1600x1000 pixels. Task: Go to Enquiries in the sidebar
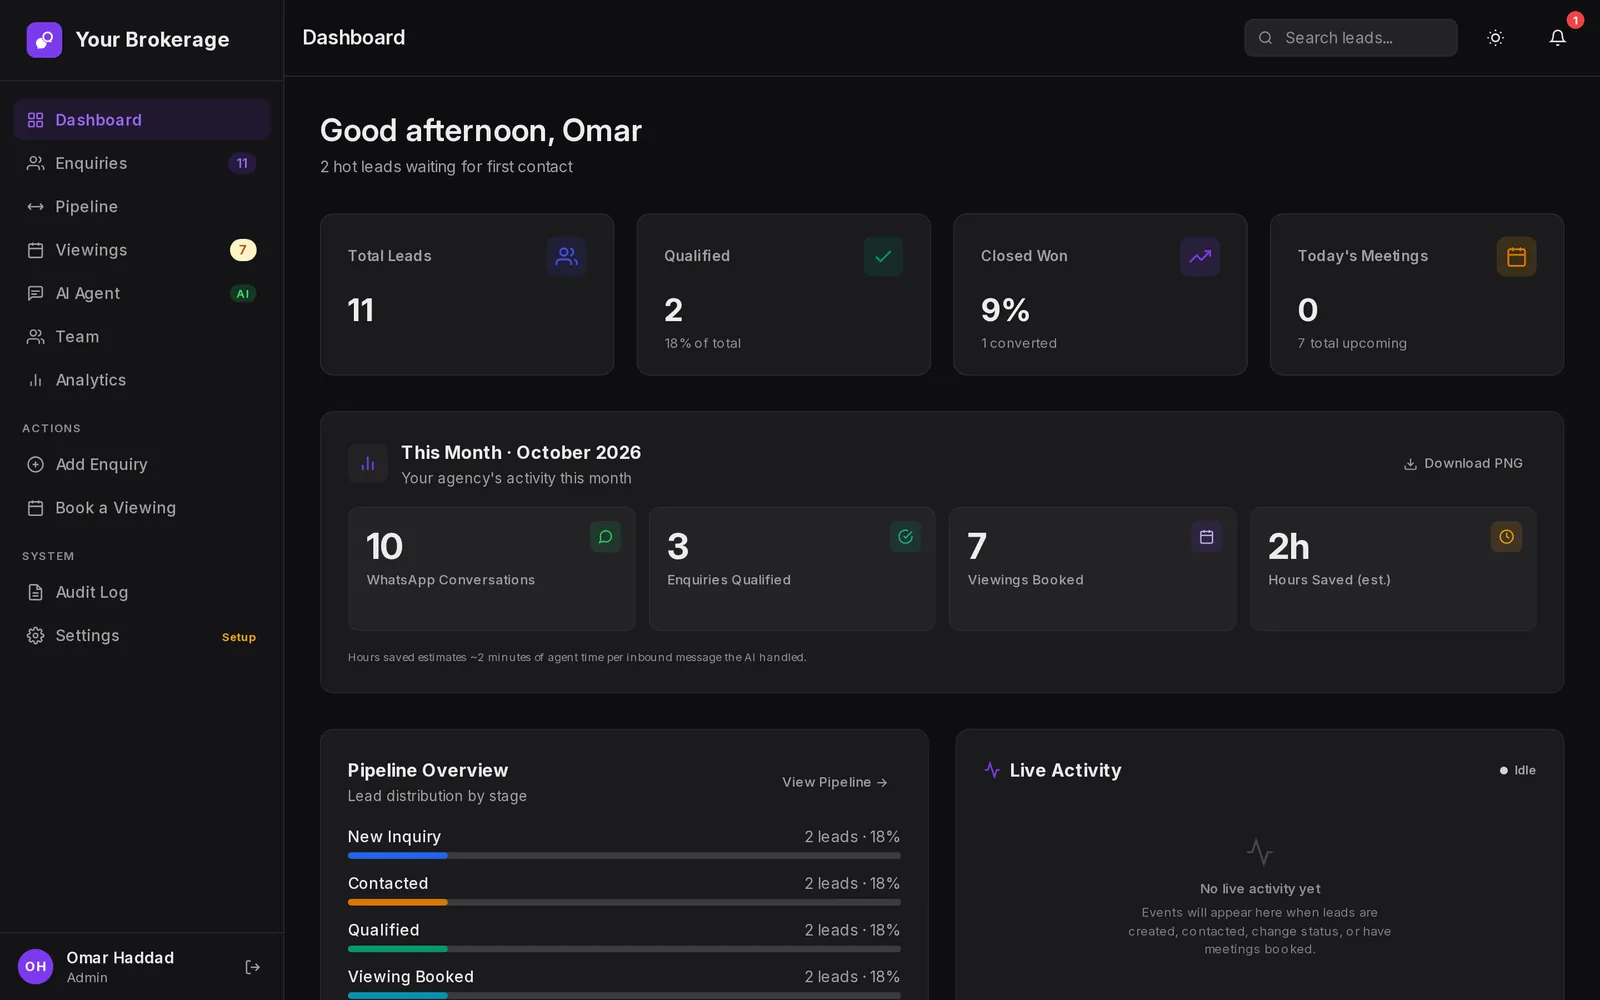[x=142, y=163]
